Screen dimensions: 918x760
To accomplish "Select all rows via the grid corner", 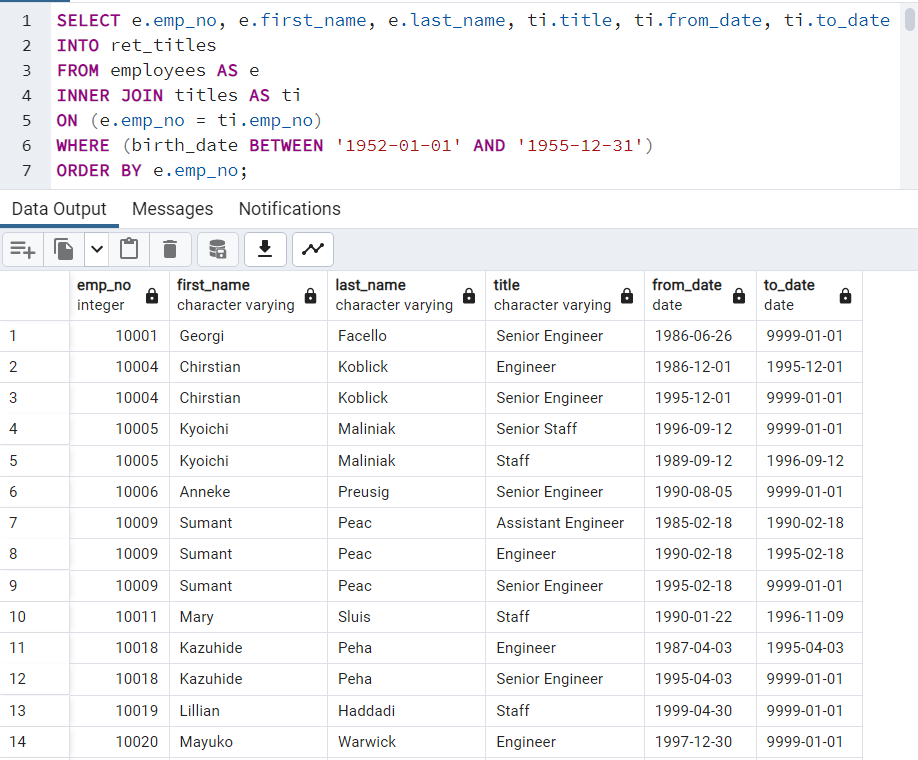I will coord(35,294).
